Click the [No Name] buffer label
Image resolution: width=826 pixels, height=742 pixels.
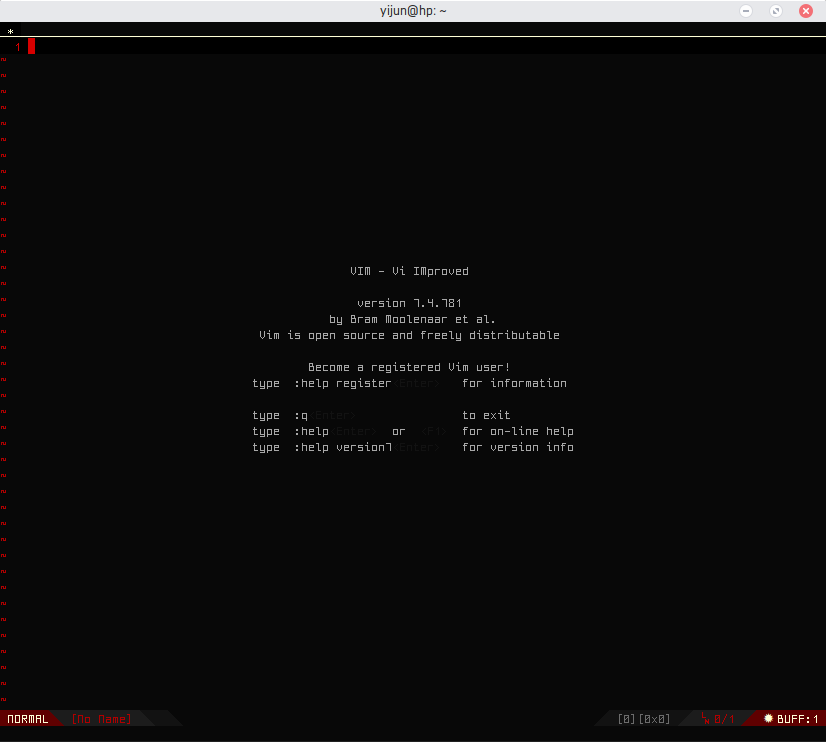[101, 719]
